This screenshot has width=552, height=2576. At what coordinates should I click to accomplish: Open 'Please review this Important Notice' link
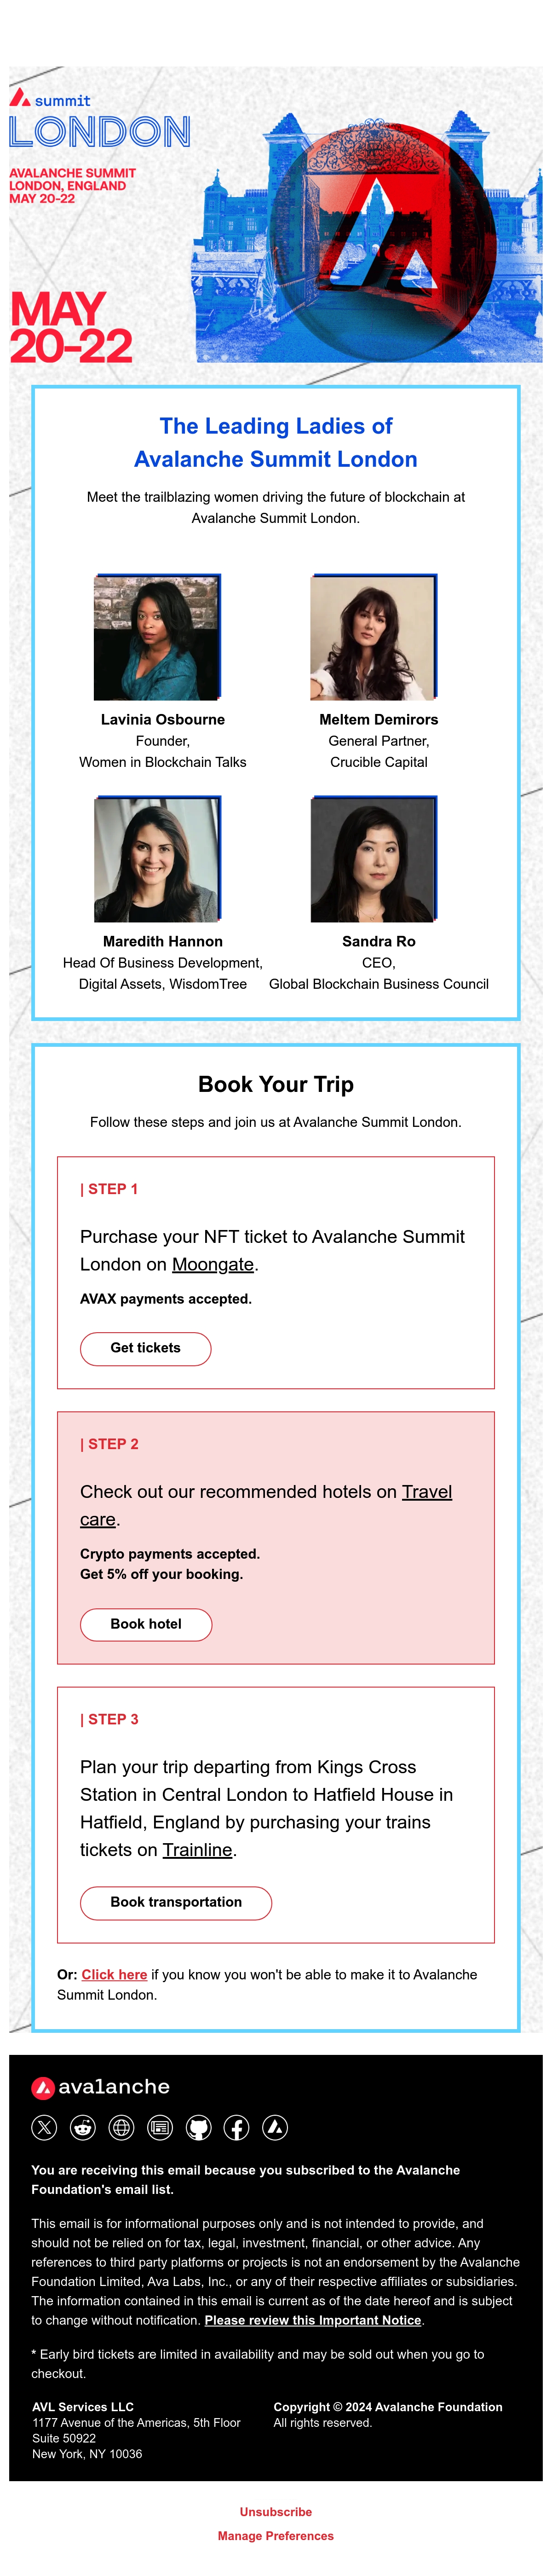[x=313, y=2320]
